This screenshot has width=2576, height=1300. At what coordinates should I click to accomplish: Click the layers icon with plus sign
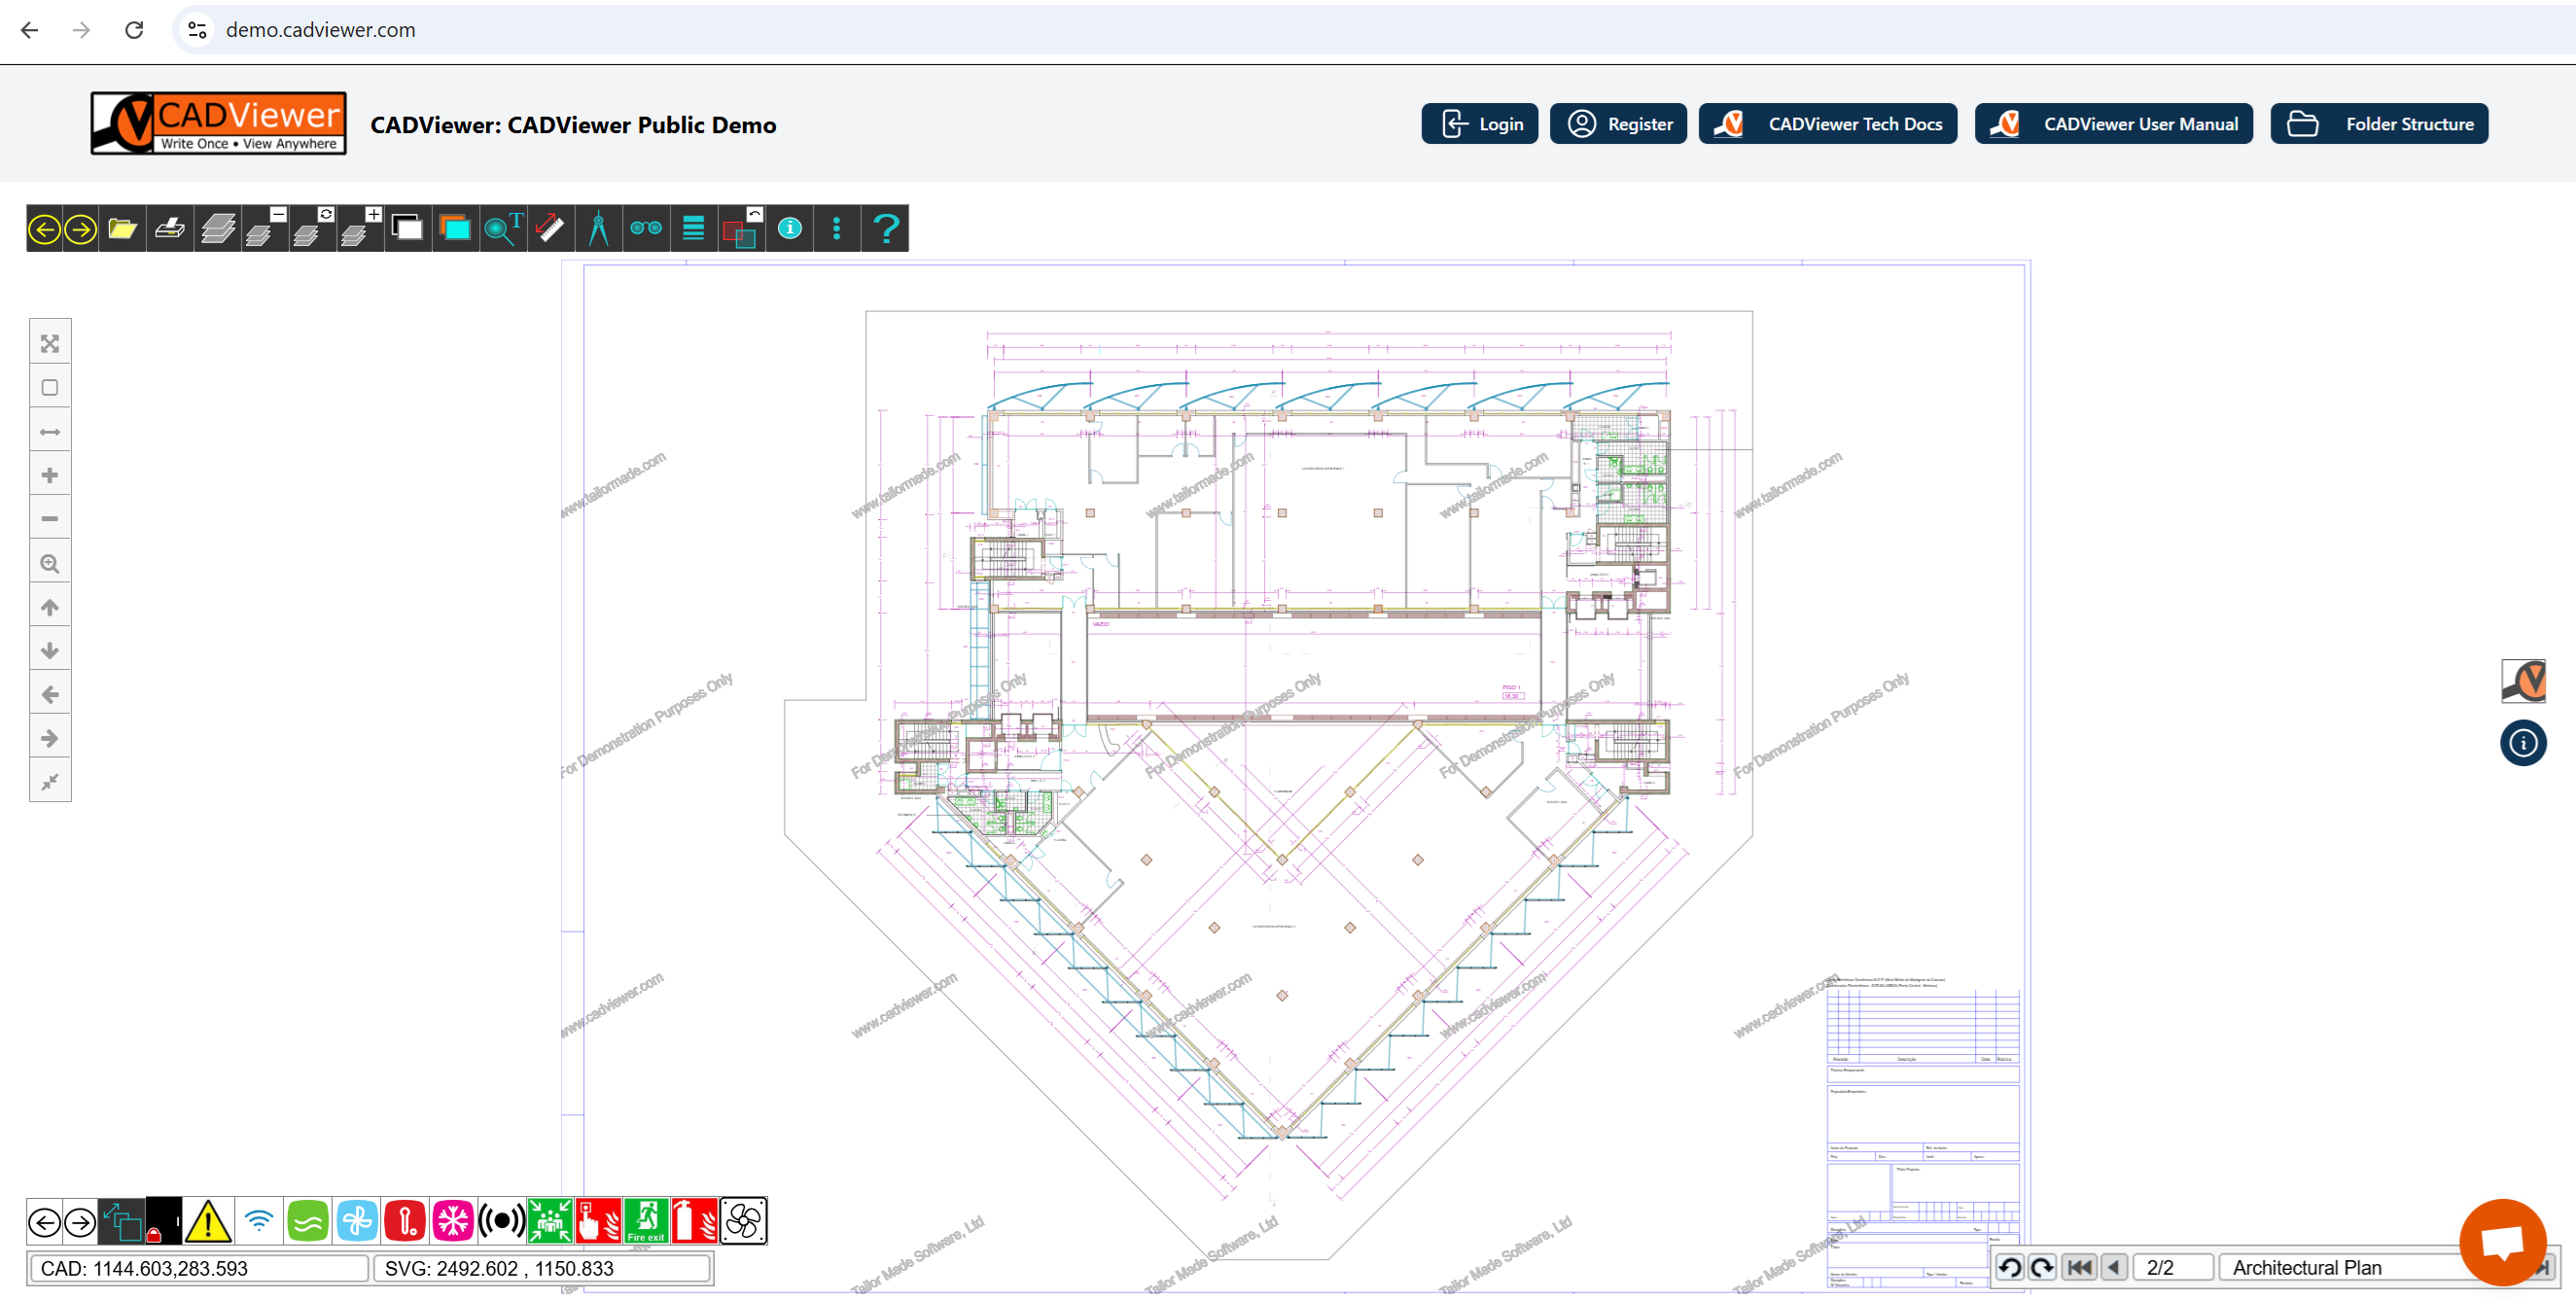coord(361,229)
